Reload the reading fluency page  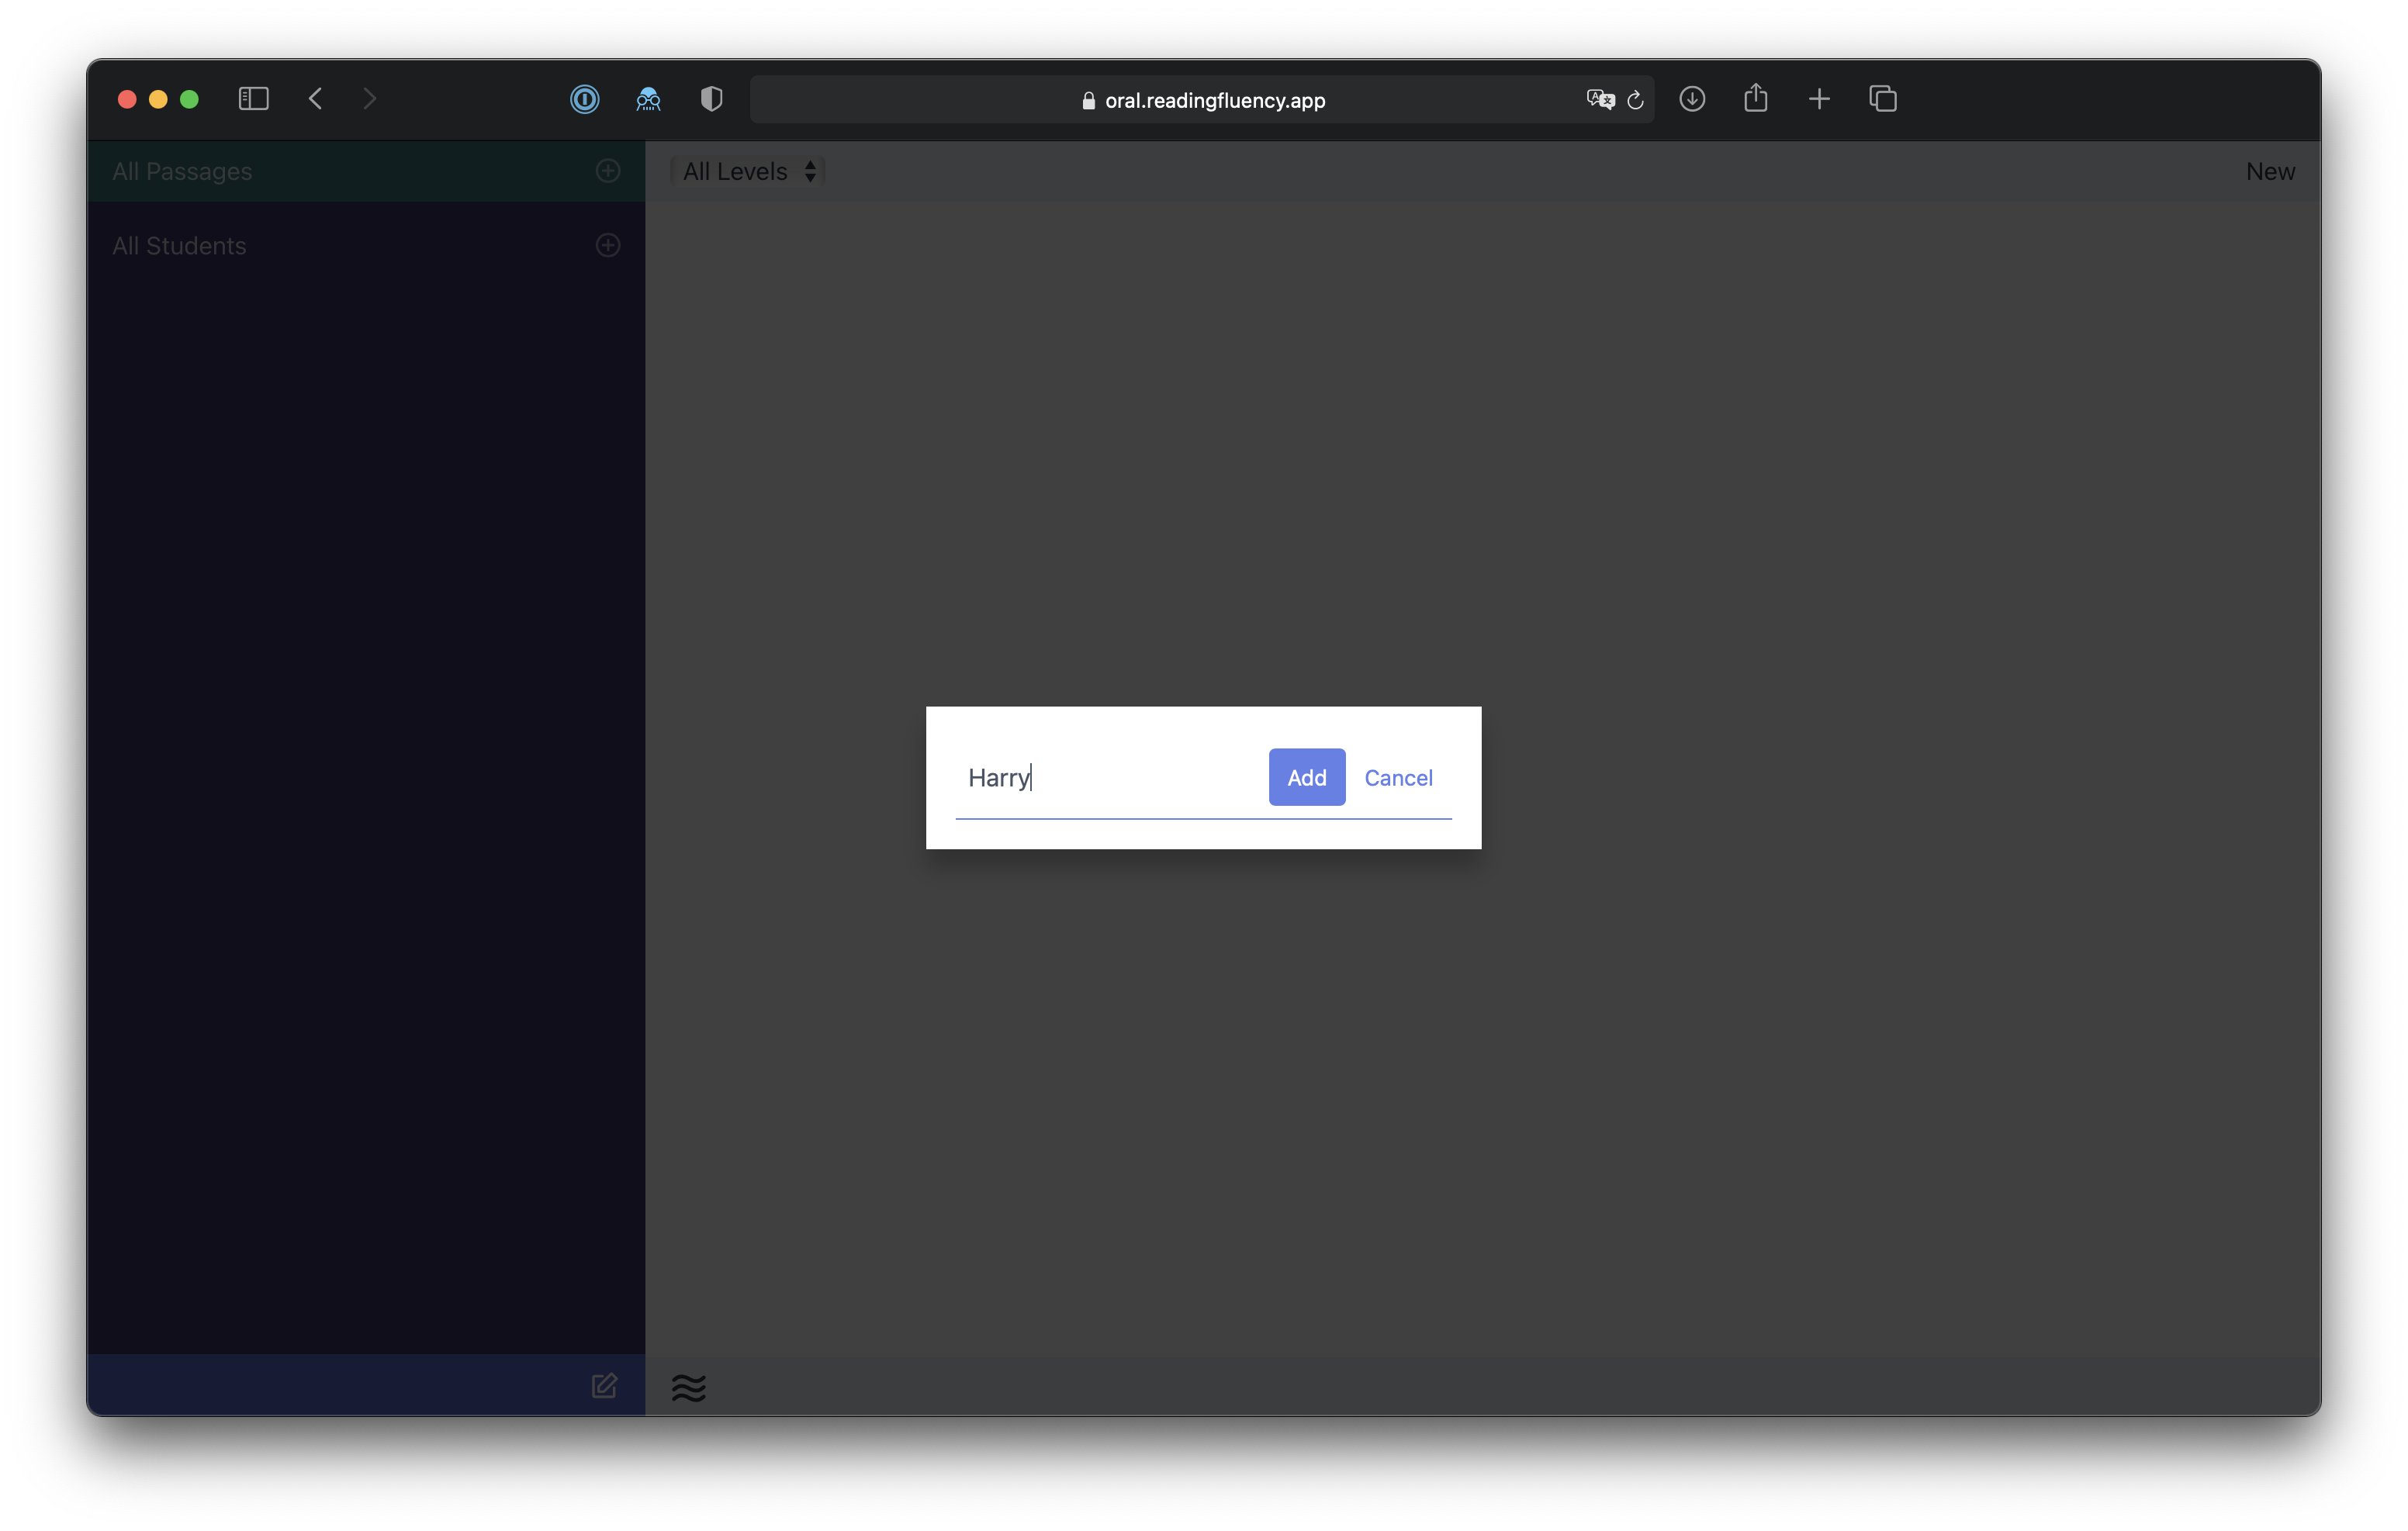1636,100
